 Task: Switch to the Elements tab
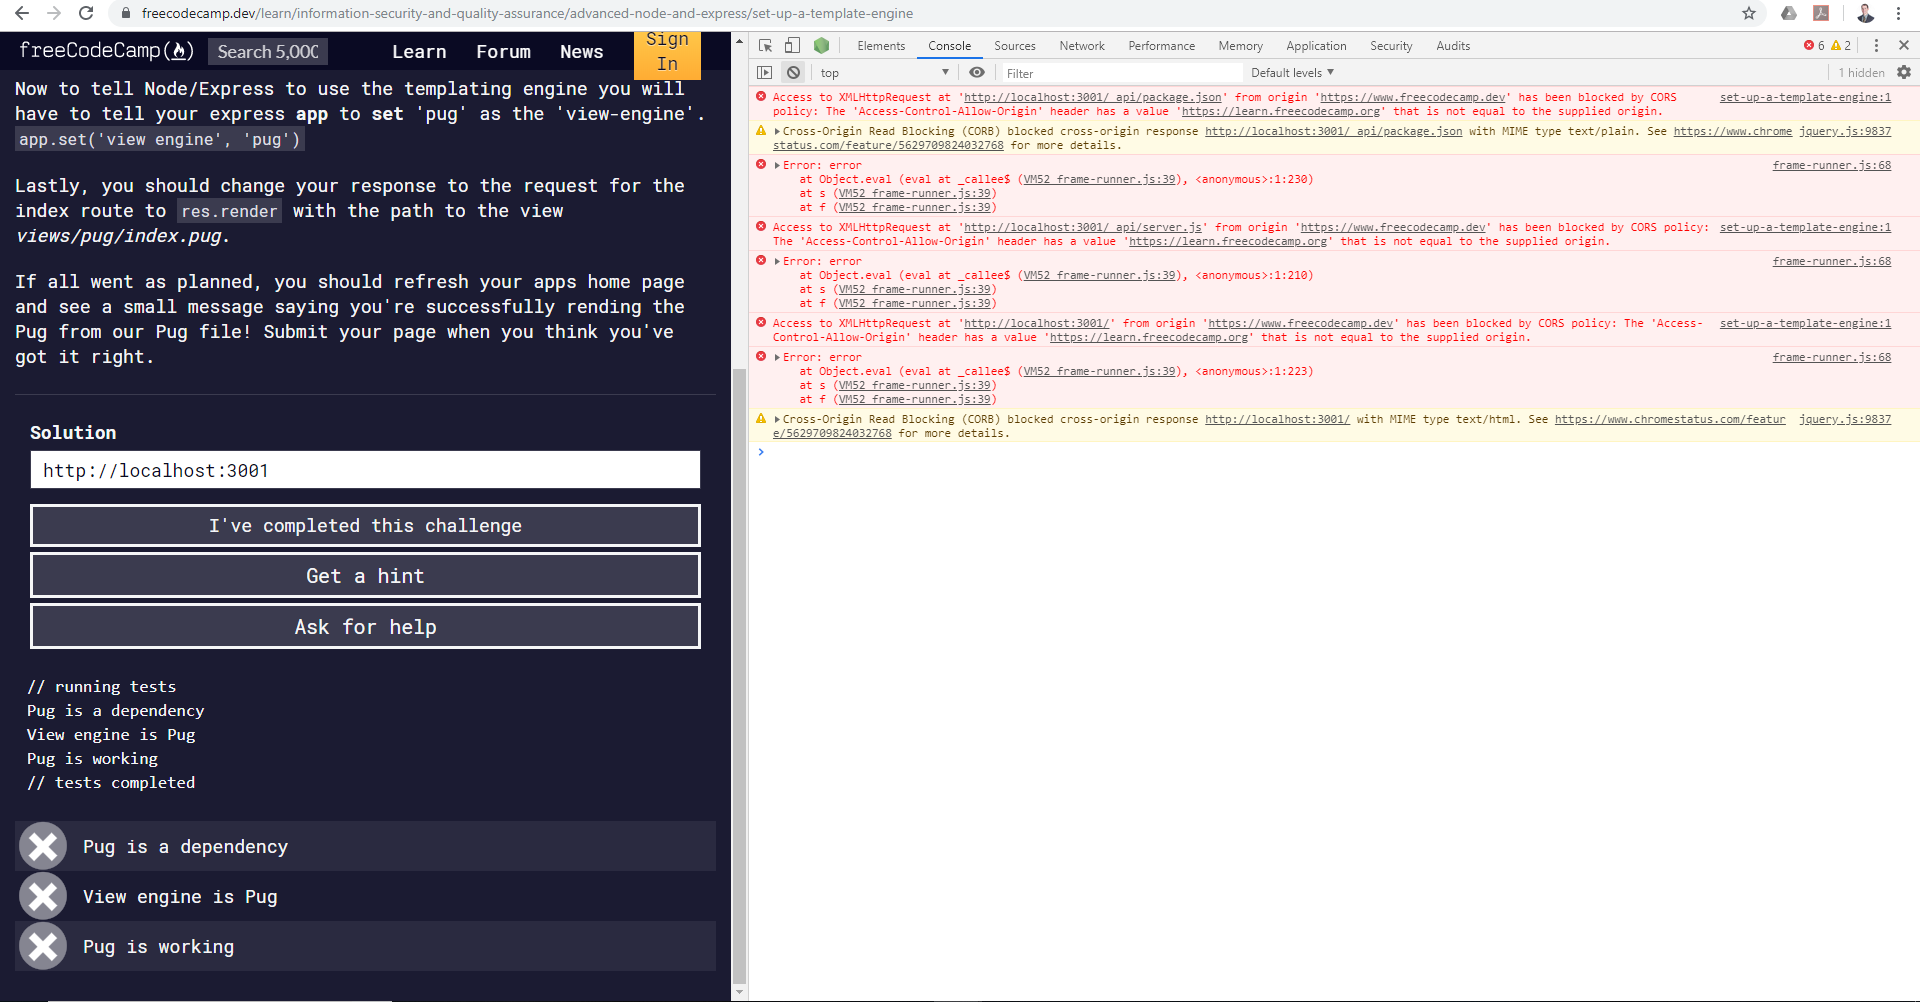point(881,45)
